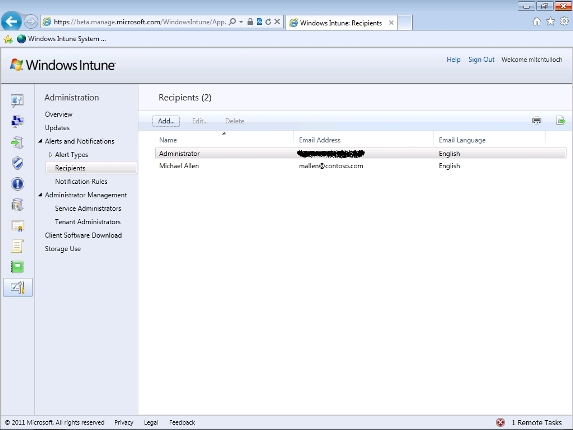
Task: Open a new browser tab
Action: [405, 23]
